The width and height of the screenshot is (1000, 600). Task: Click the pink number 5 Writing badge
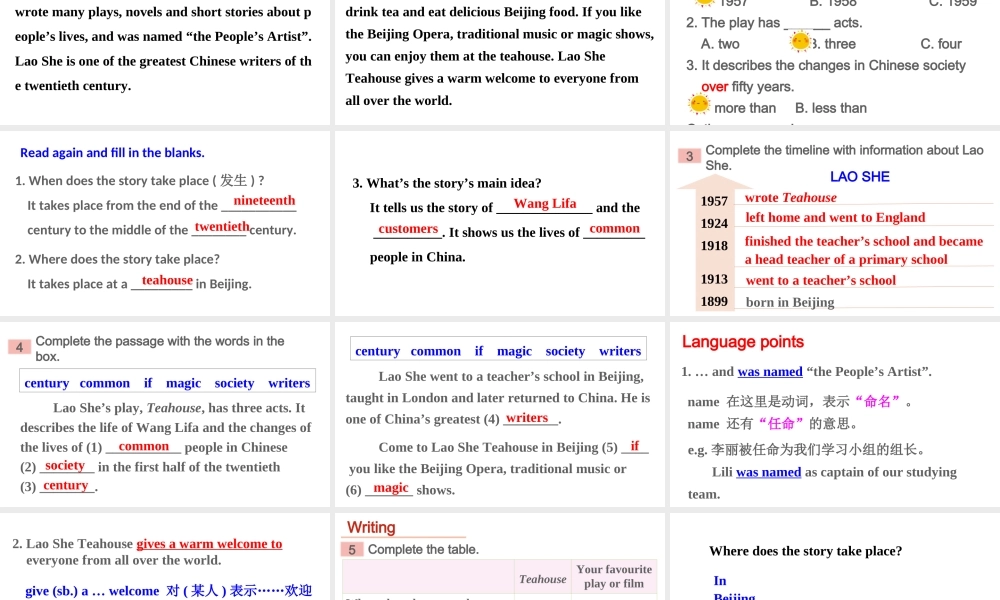(x=352, y=549)
